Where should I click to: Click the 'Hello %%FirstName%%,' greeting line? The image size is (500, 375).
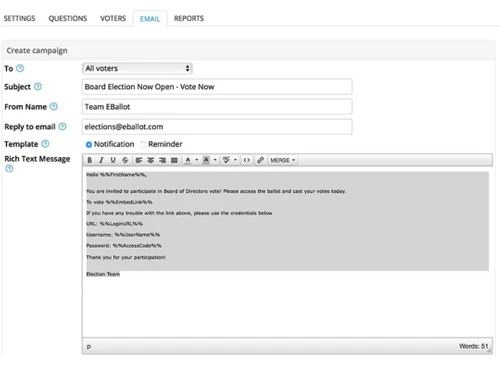116,175
